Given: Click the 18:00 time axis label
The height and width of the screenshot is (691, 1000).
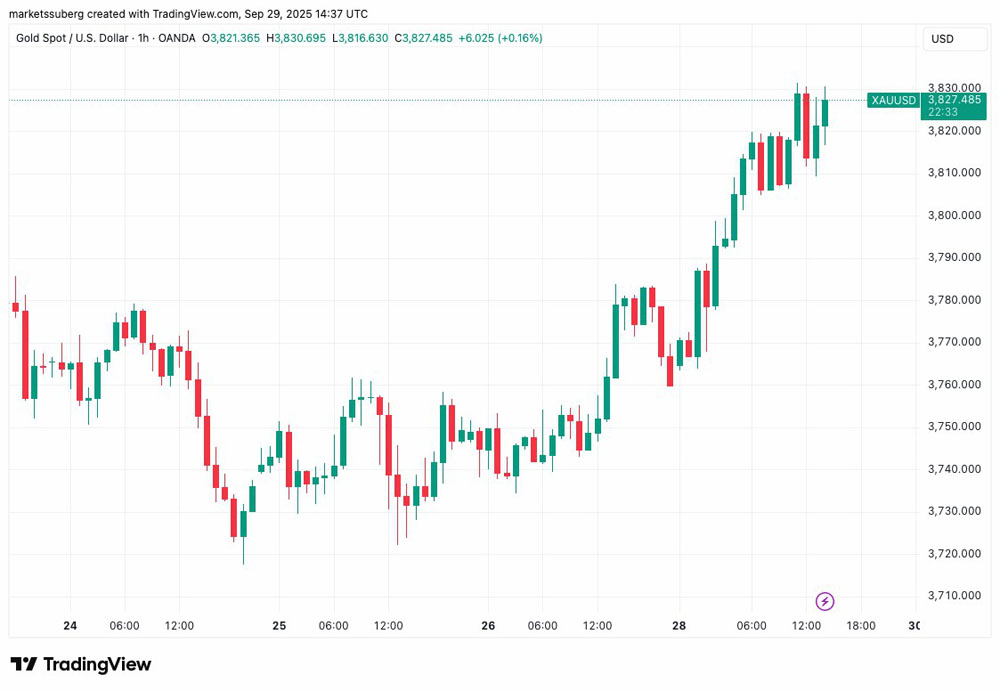Looking at the screenshot, I should (861, 625).
